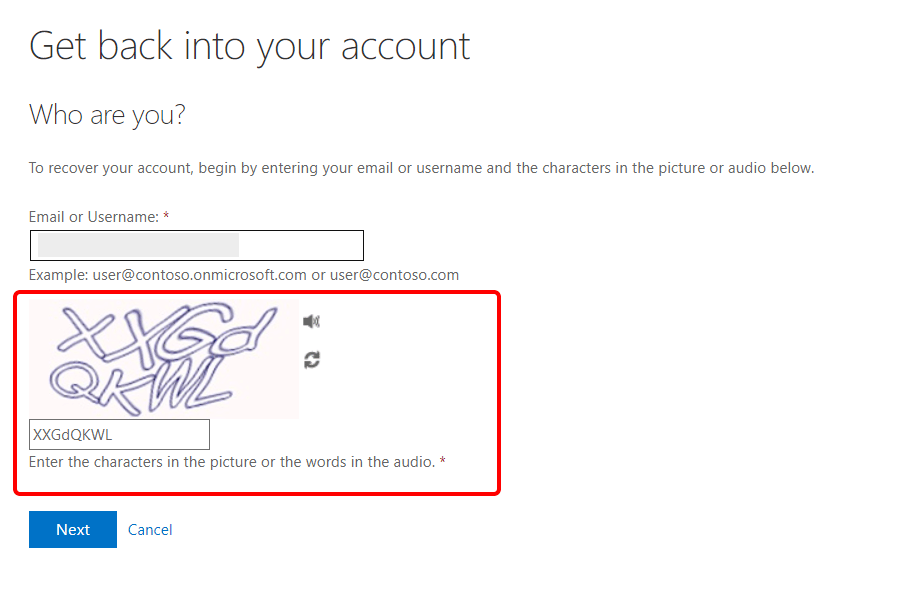Screen dimensions: 910x610
Task: Refresh the CAPTCHA image
Action: point(312,360)
